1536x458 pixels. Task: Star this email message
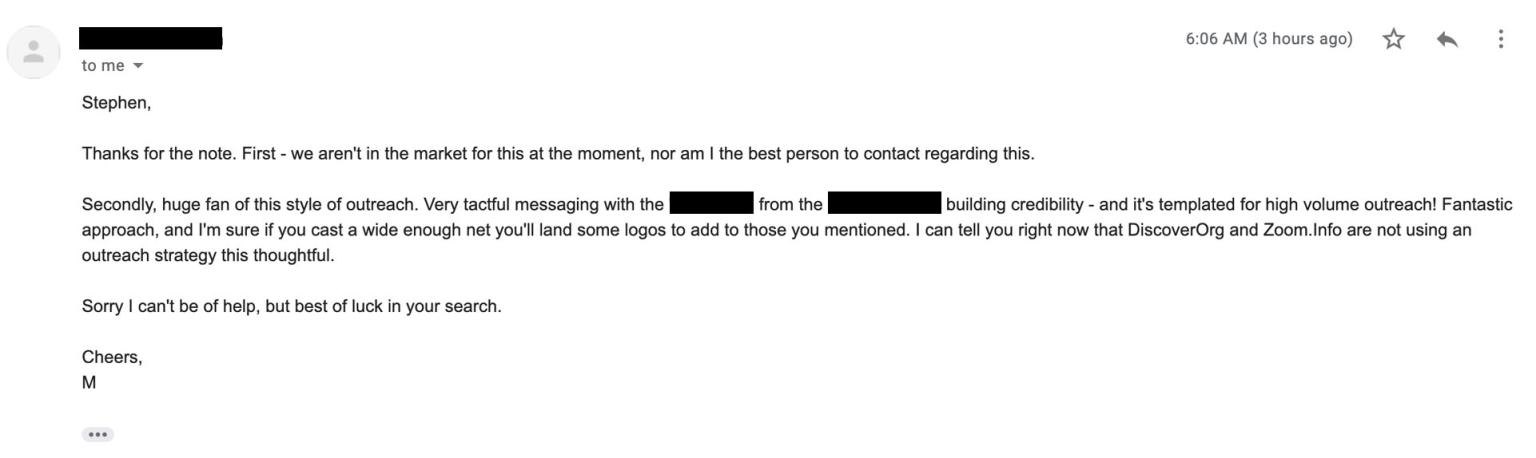pos(1391,39)
